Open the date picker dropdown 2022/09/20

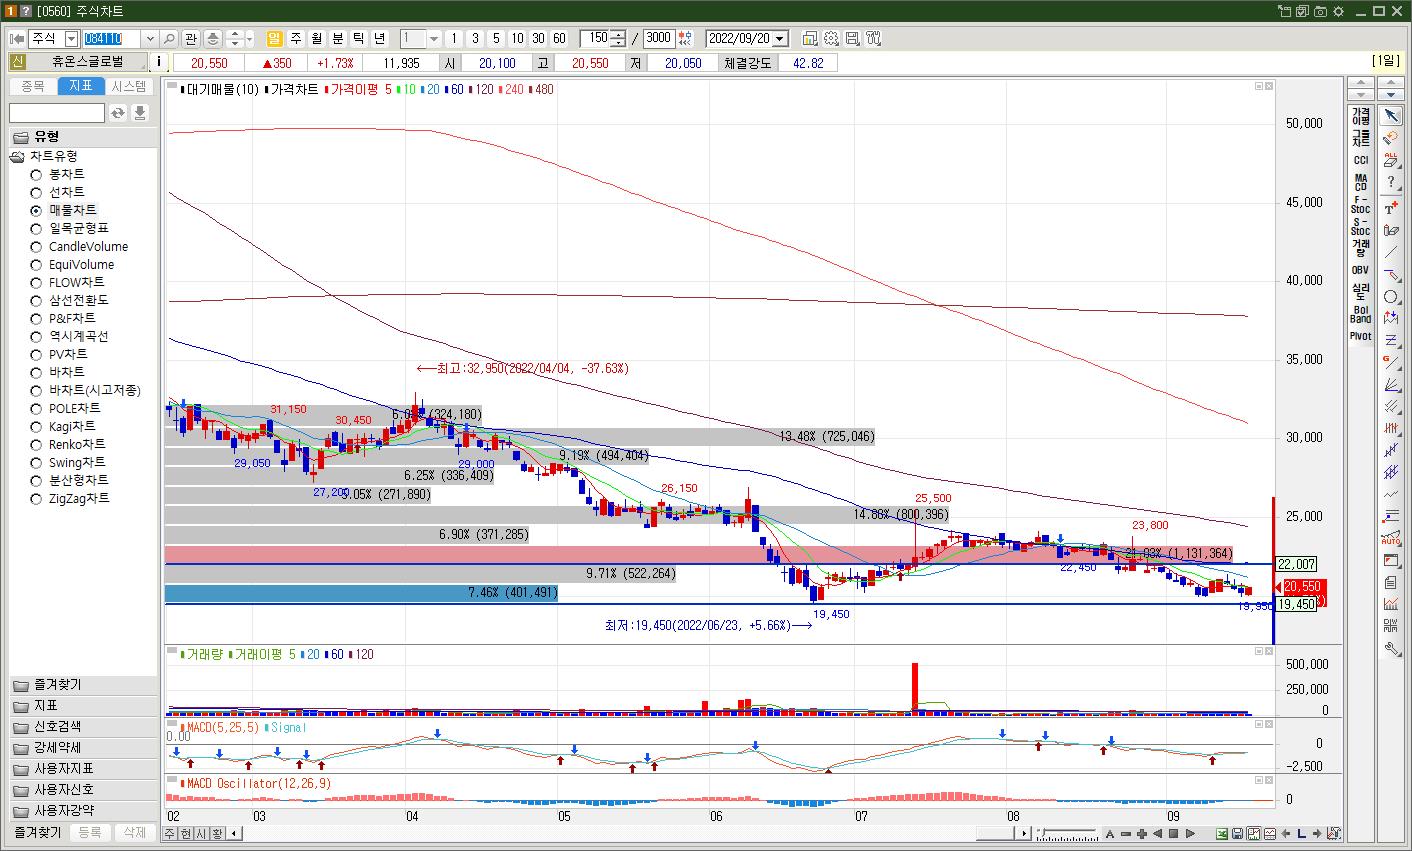(x=781, y=39)
